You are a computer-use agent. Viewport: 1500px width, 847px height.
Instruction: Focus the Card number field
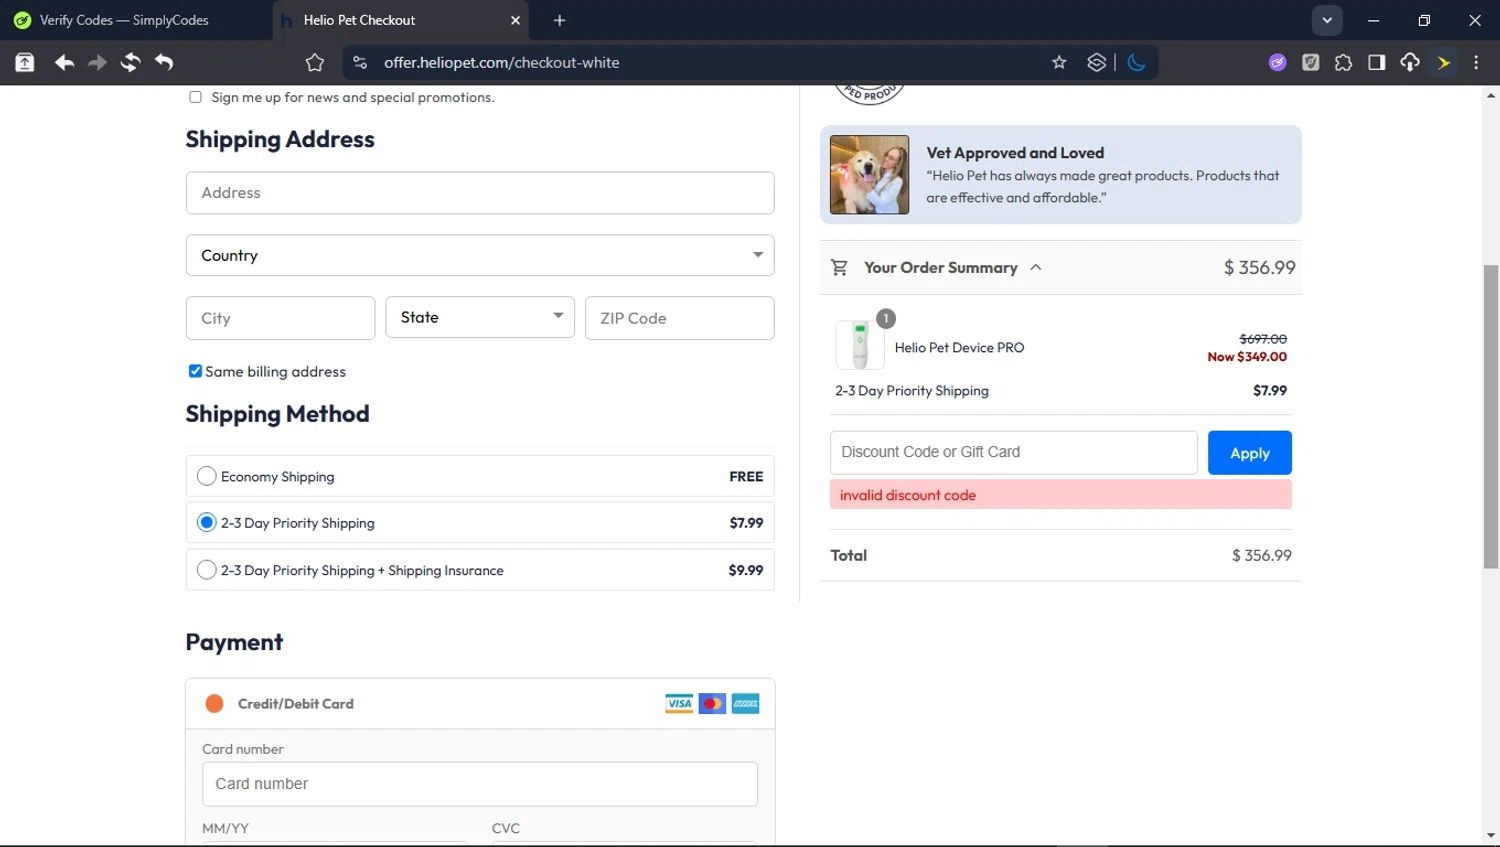480,784
